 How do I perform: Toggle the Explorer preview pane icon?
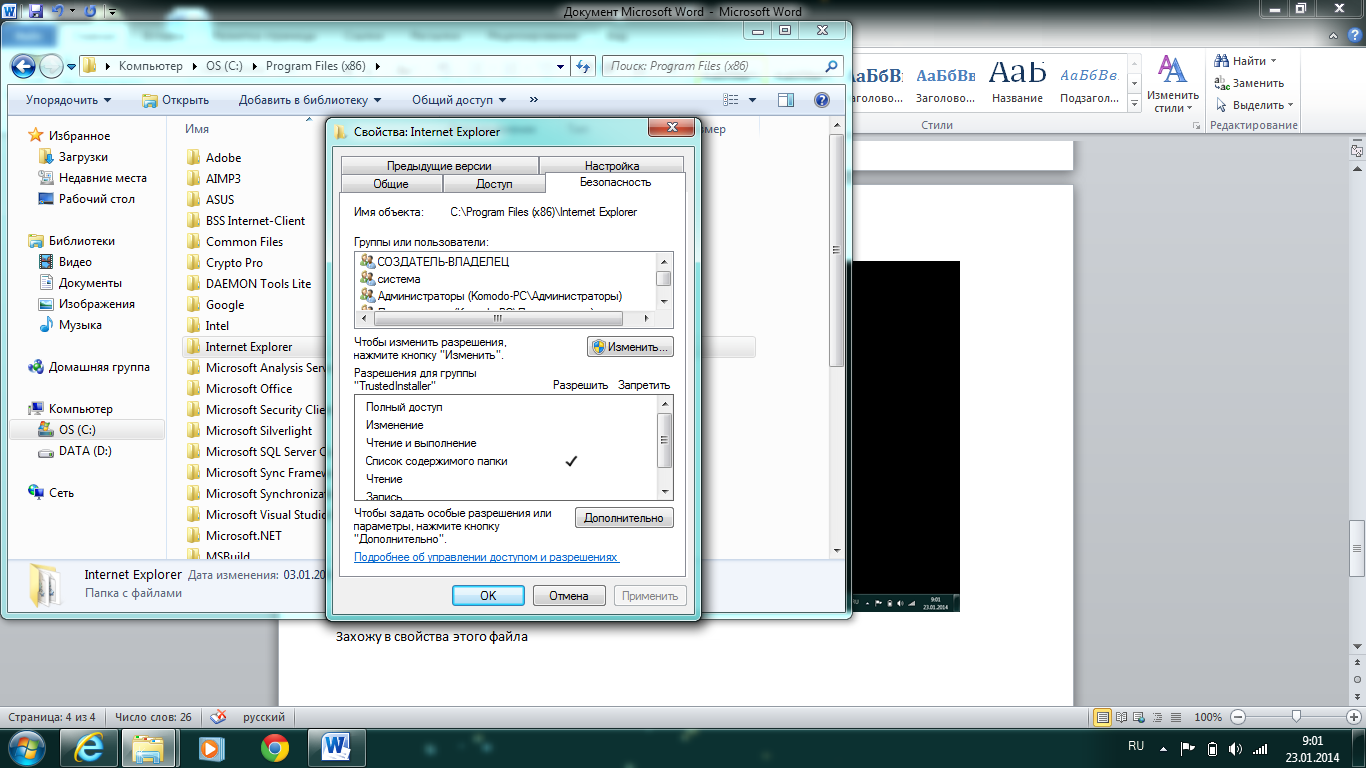click(x=786, y=100)
